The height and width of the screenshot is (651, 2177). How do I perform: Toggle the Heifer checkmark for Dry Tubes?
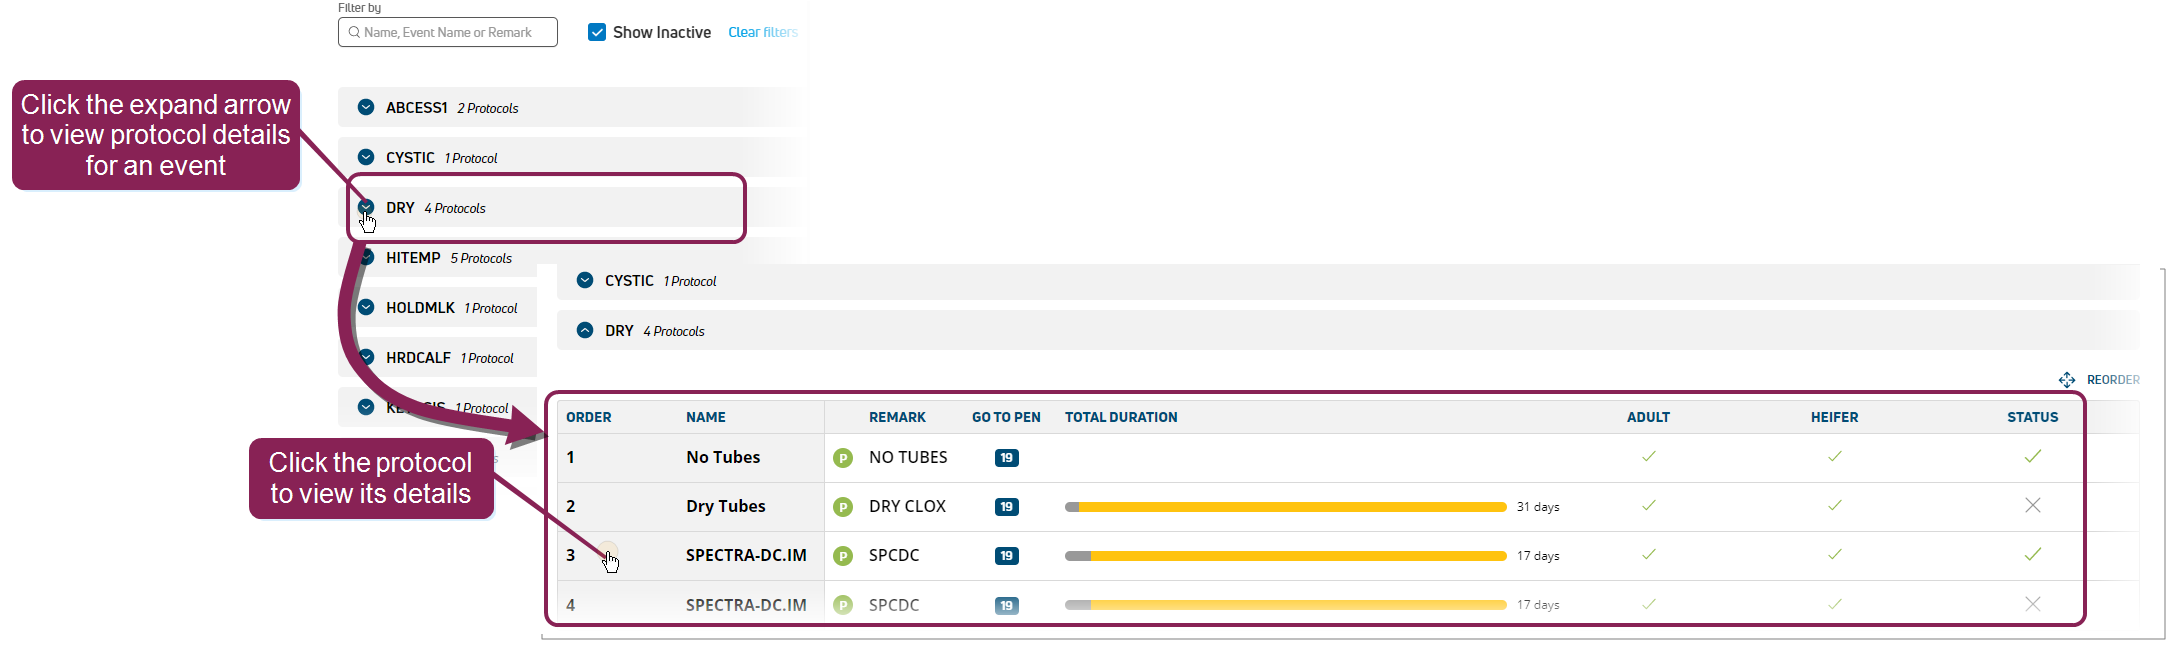tap(1834, 506)
